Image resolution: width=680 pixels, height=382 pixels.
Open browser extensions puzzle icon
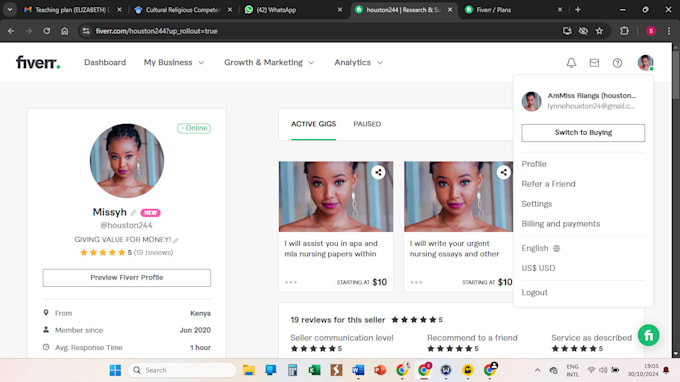point(624,31)
